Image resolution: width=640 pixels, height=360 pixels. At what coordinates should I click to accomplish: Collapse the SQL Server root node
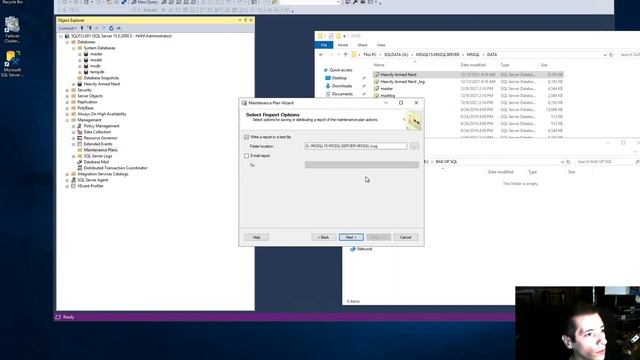(x=61, y=36)
